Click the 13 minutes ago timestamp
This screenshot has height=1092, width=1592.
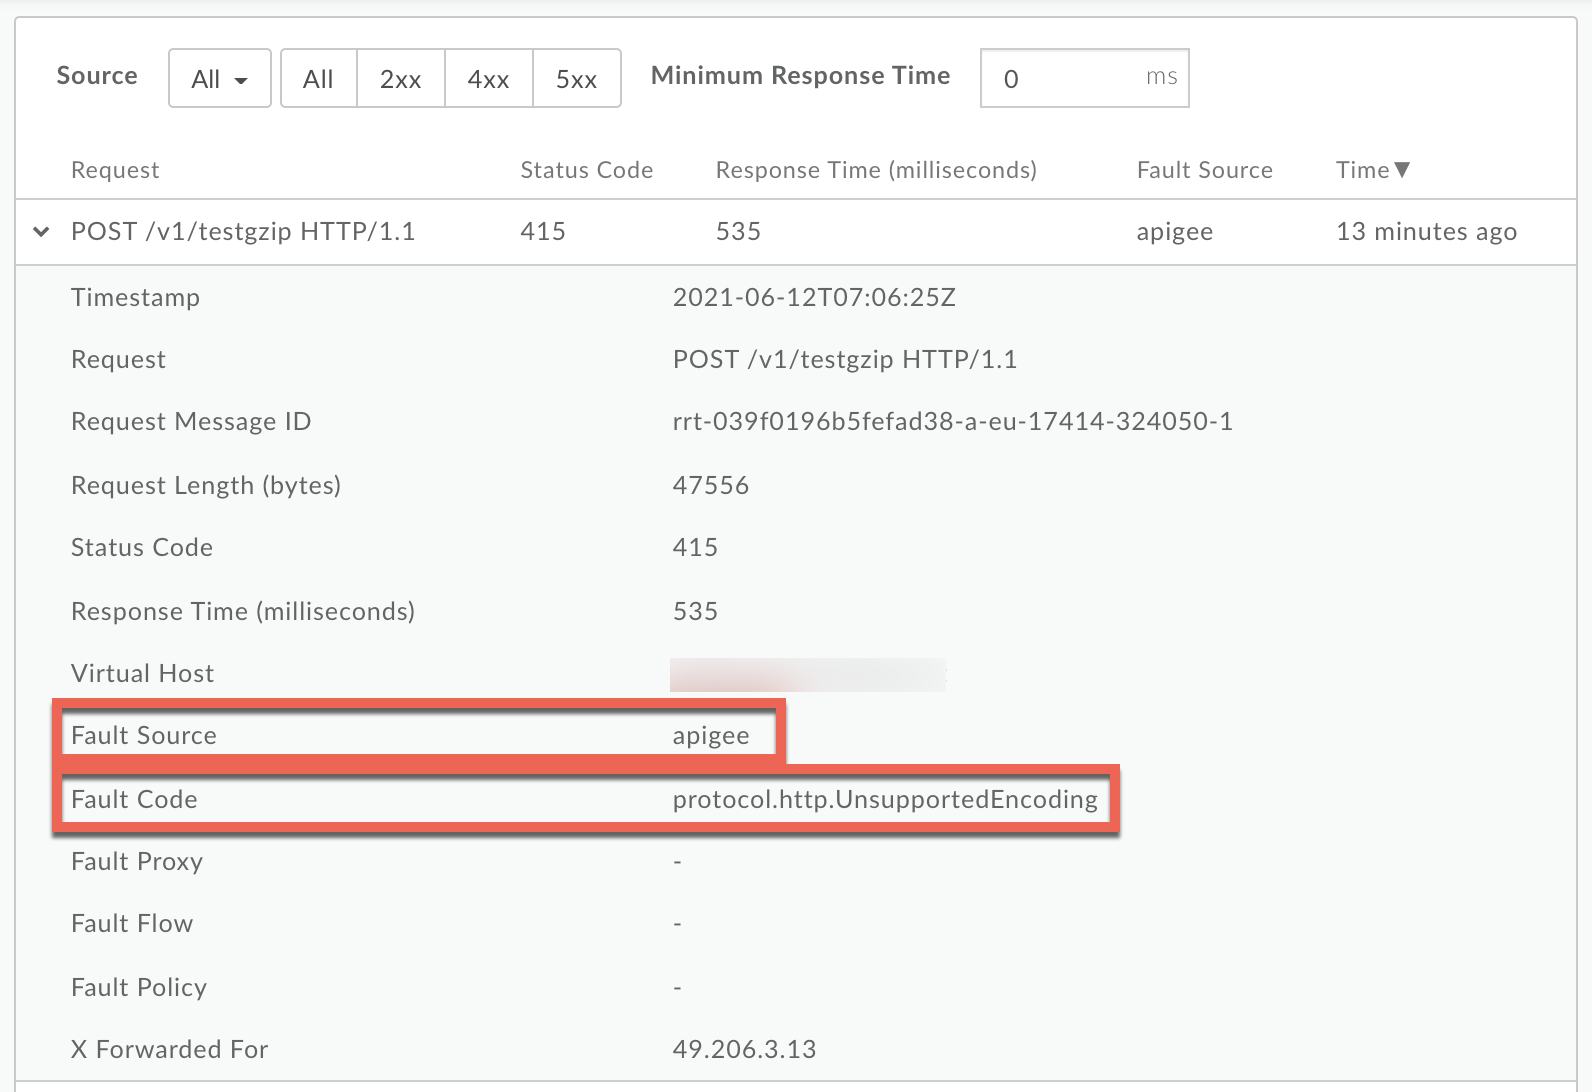[1426, 232]
